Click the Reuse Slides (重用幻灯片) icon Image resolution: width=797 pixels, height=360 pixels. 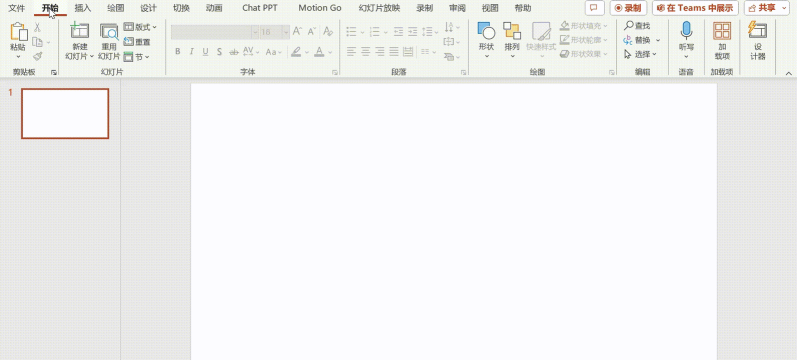[x=109, y=32]
